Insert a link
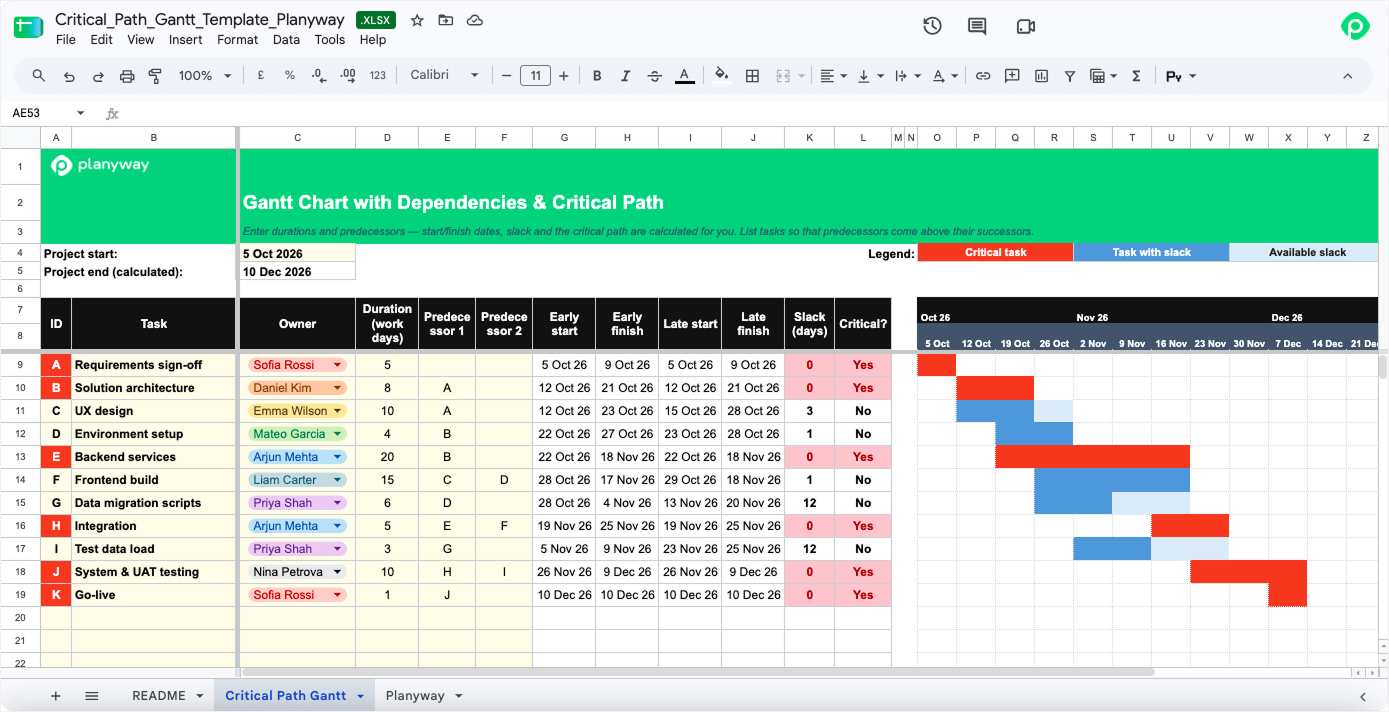Screen dimensions: 1389x712 tap(983, 76)
